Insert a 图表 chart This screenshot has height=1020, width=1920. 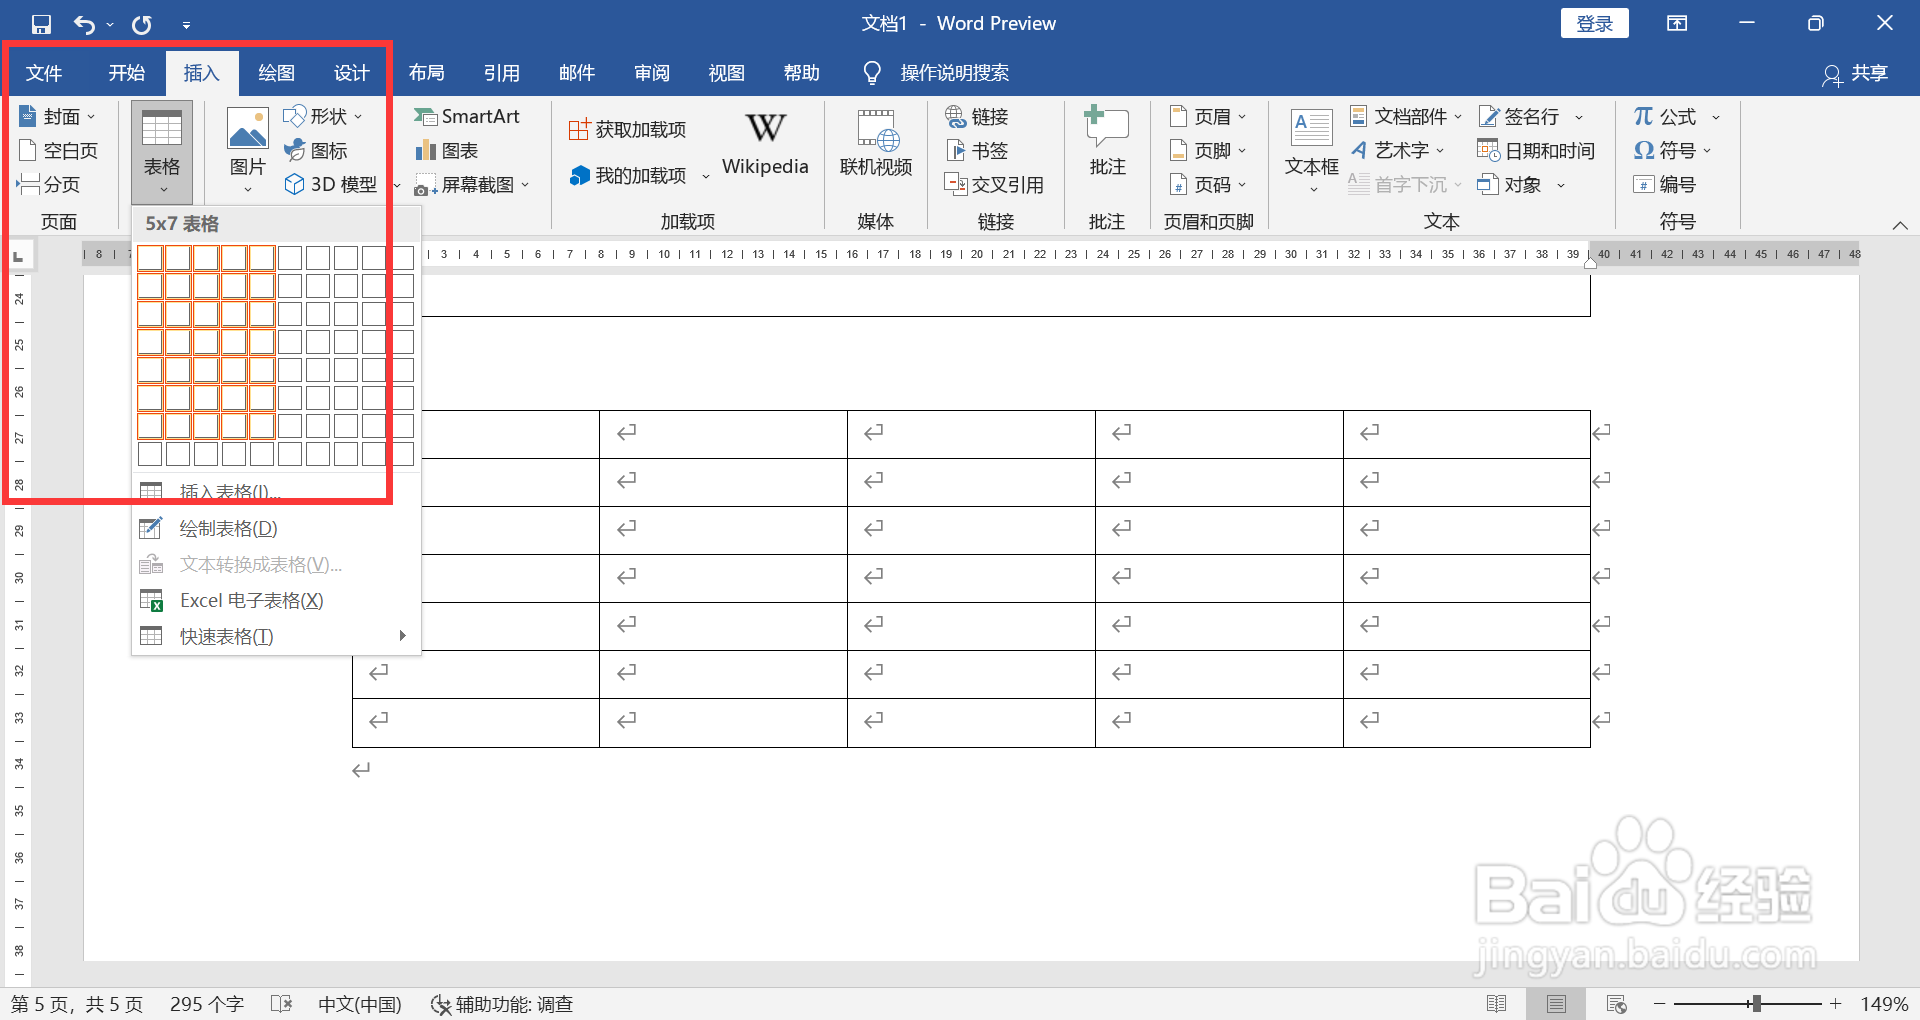click(x=447, y=151)
